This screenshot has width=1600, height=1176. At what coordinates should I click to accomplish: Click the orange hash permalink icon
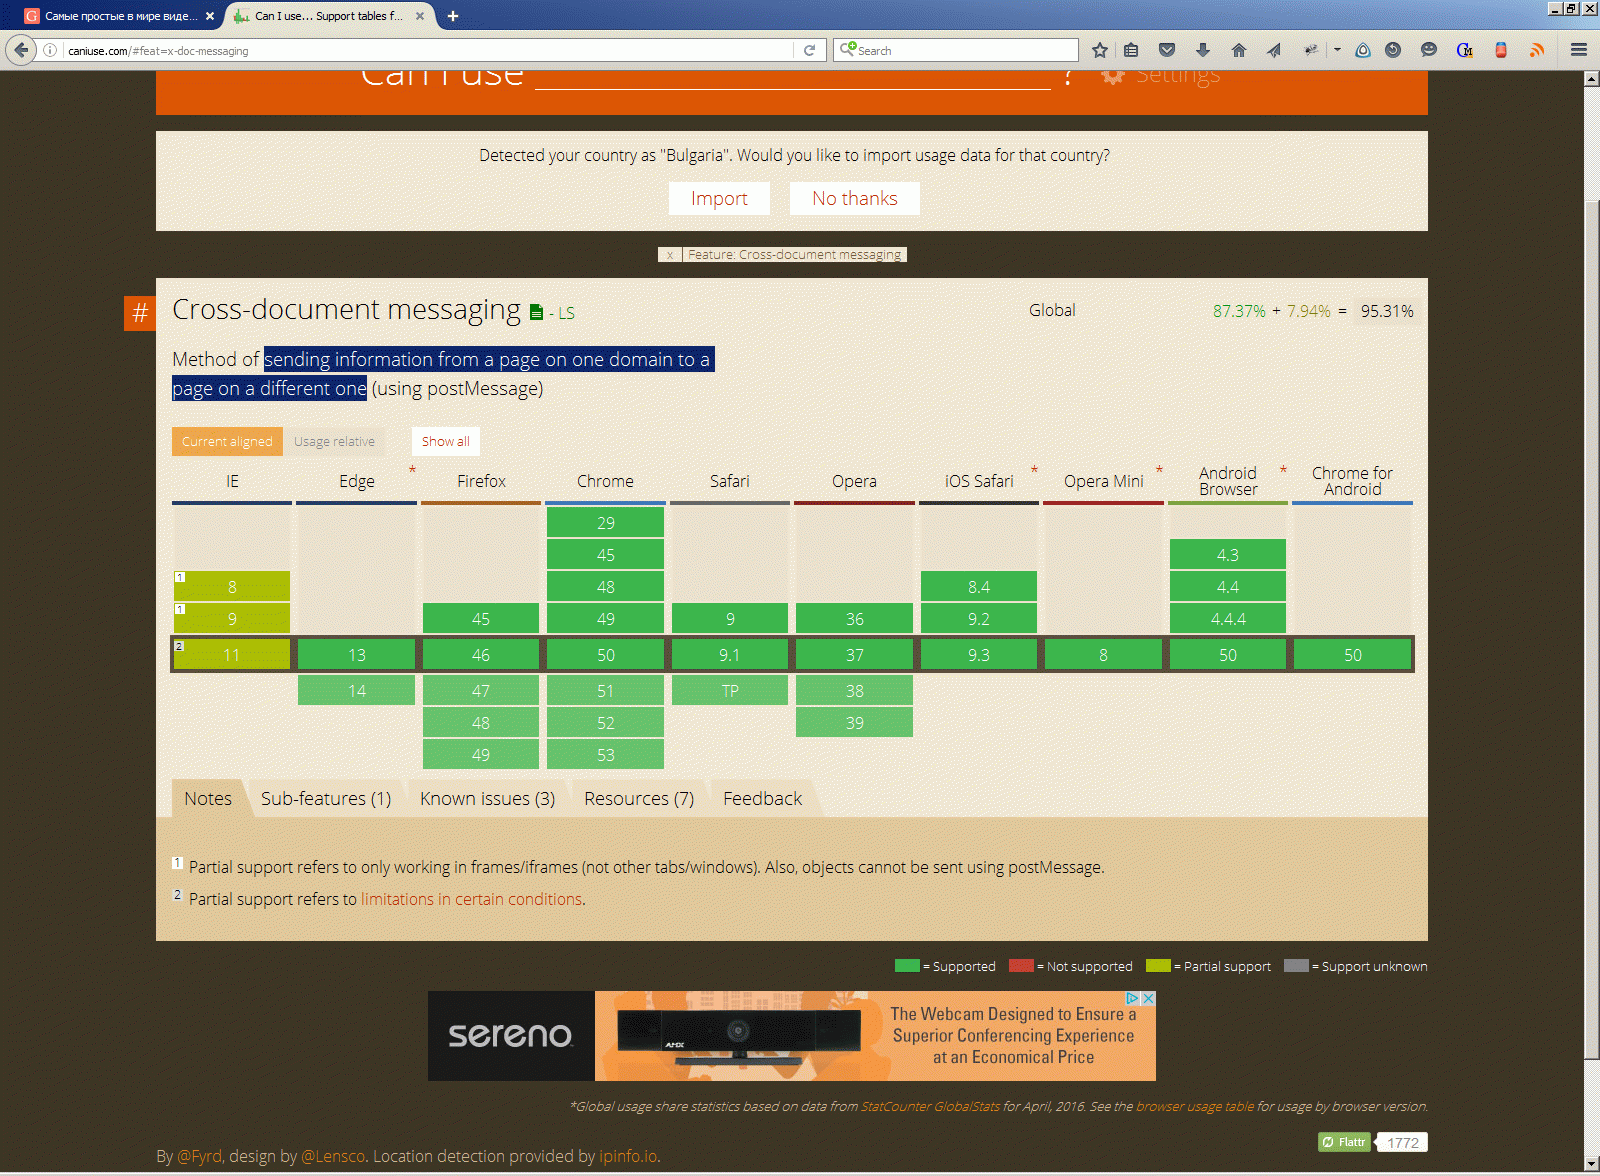coord(140,313)
